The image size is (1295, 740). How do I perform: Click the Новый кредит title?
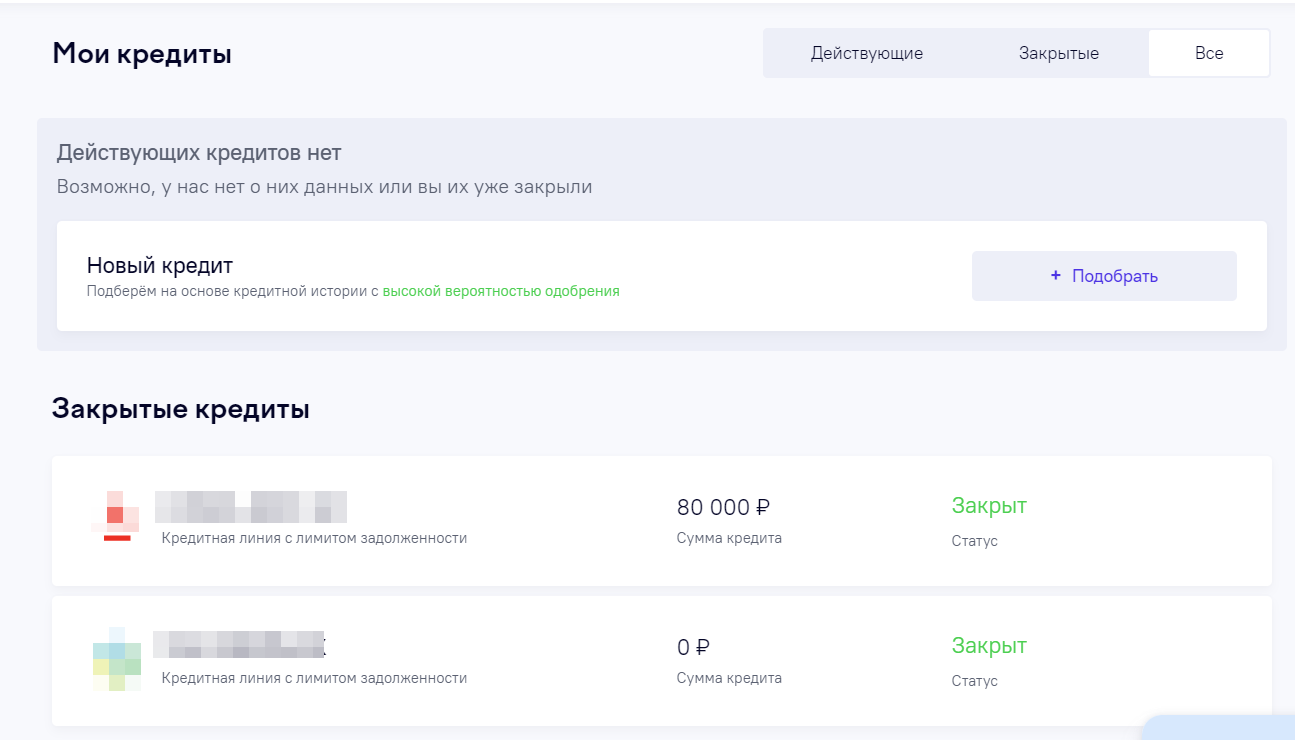pyautogui.click(x=160, y=266)
